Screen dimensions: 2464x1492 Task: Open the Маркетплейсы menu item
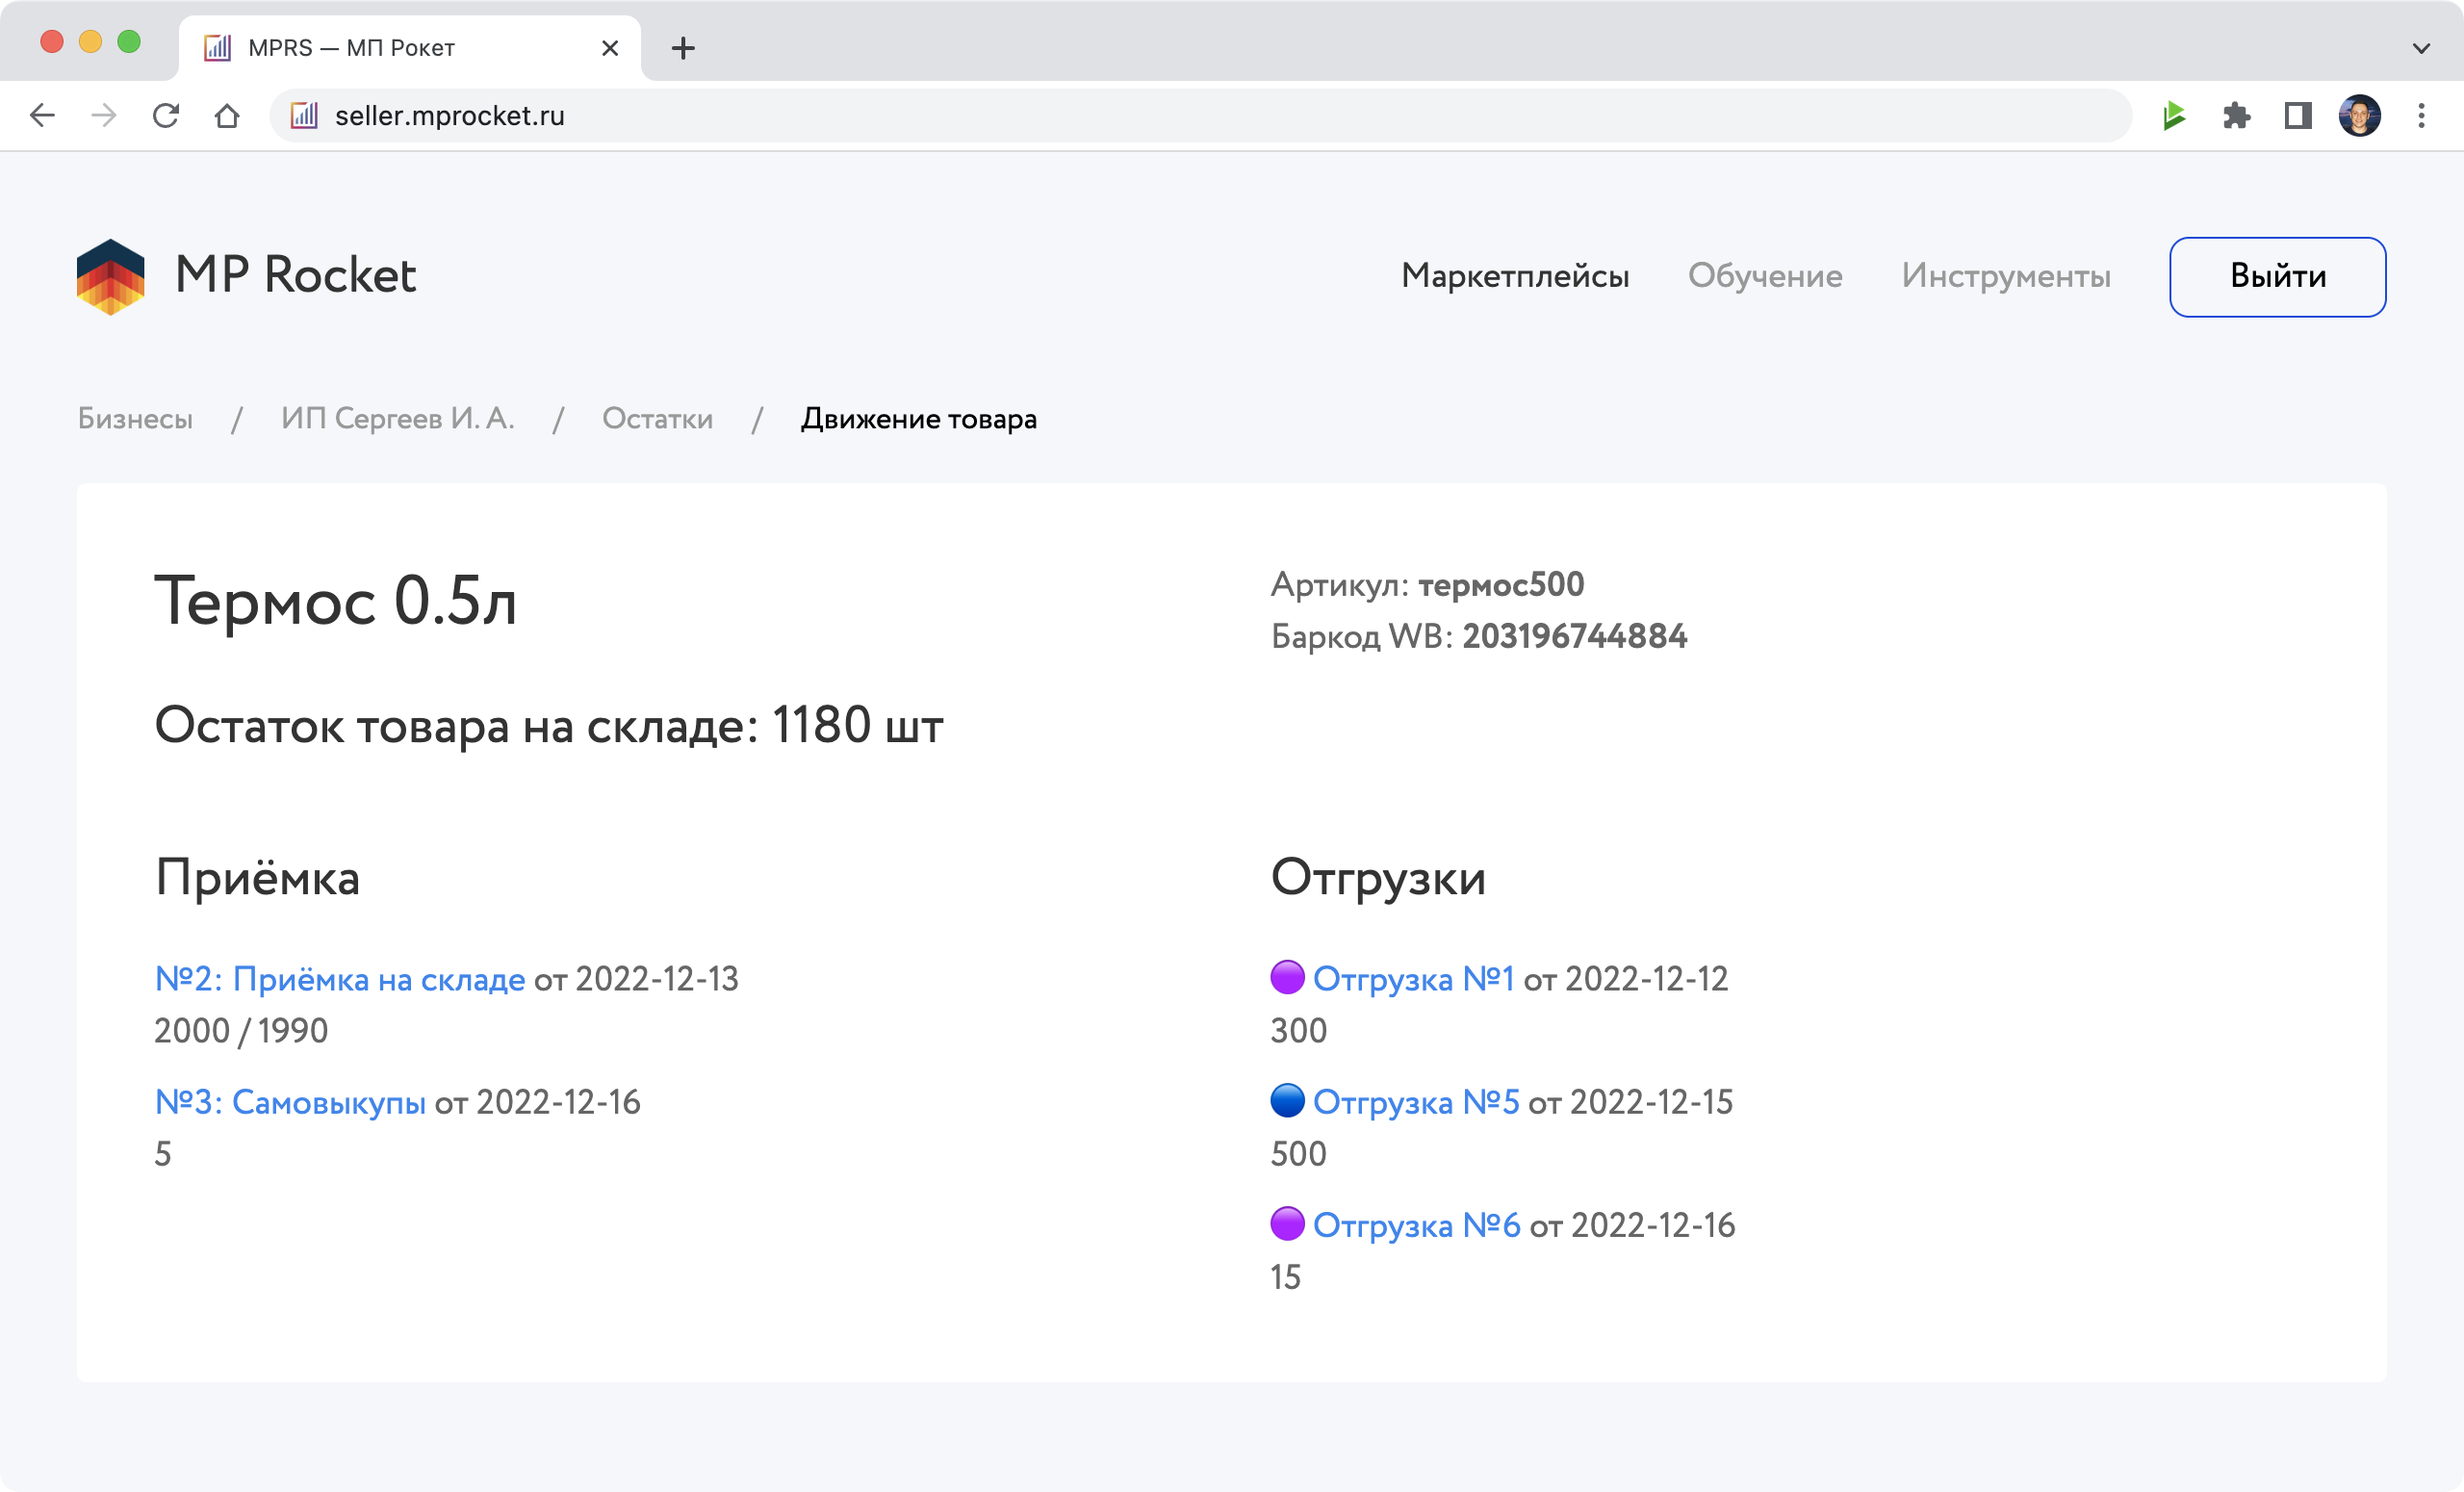pyautogui.click(x=1514, y=276)
